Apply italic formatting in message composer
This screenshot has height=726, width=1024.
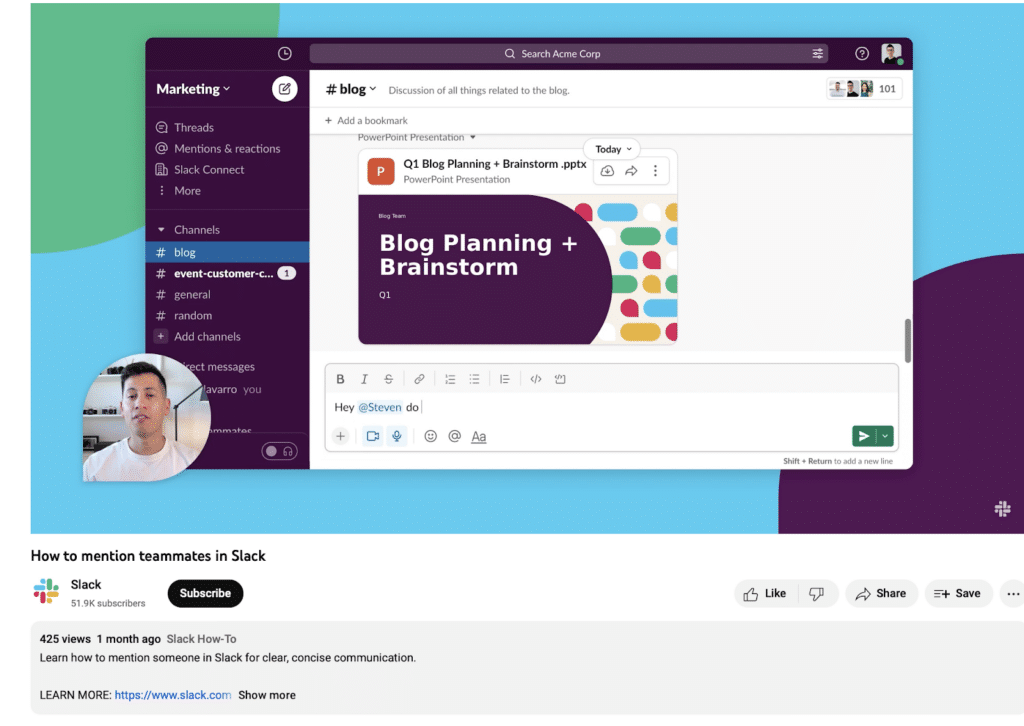(x=364, y=379)
